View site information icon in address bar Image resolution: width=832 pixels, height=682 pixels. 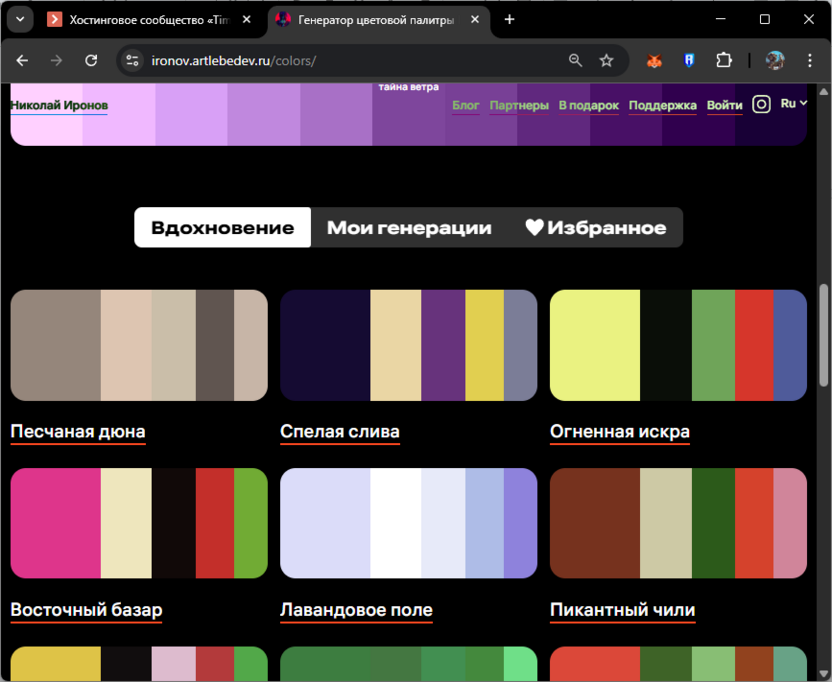(131, 61)
